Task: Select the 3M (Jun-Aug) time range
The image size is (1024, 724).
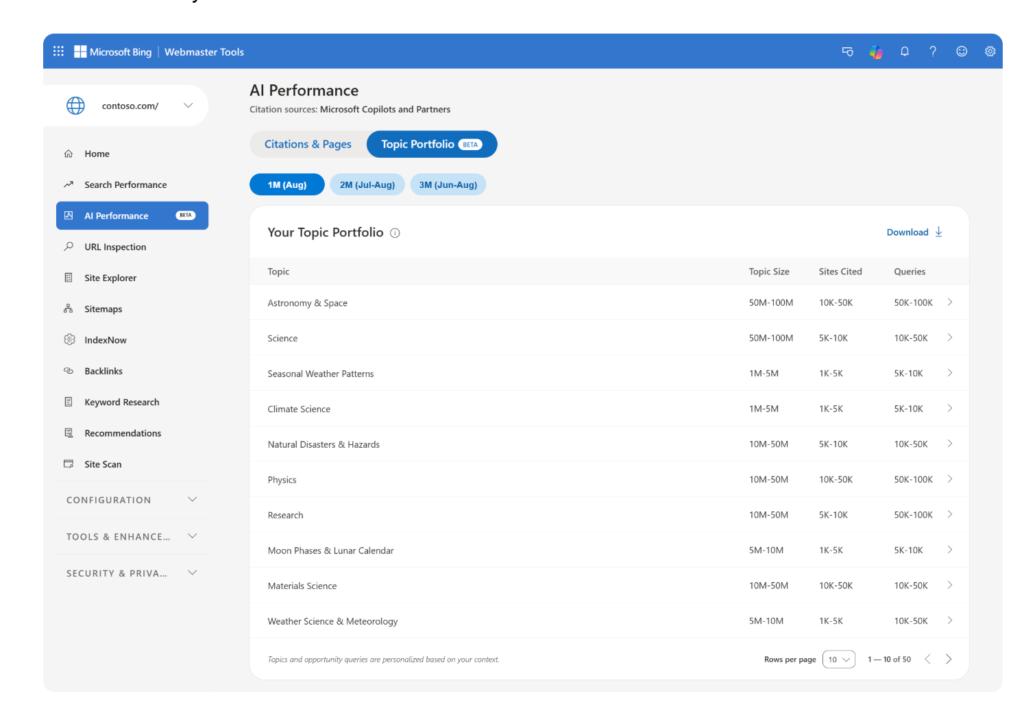Action: pos(448,185)
